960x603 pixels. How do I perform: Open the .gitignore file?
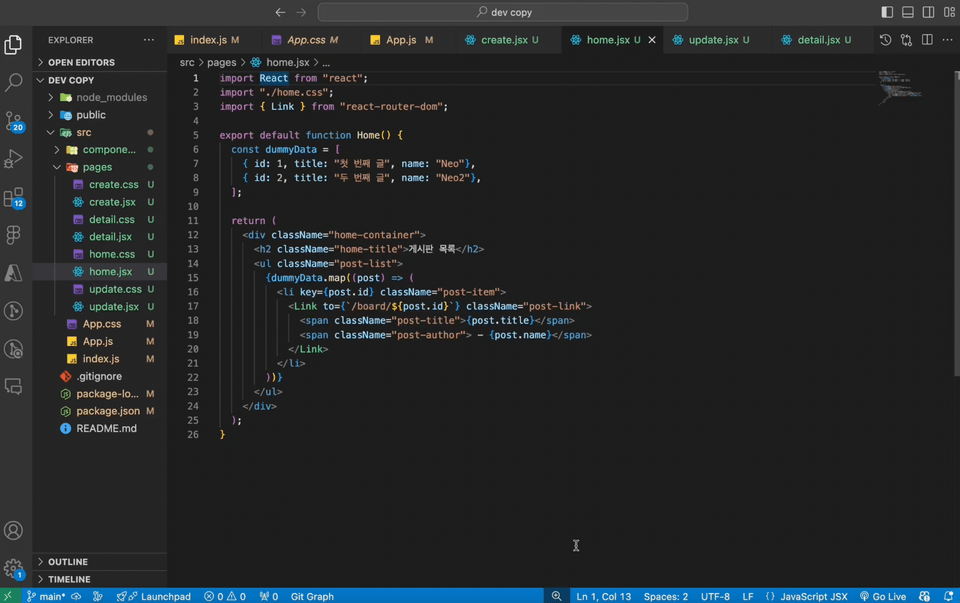click(99, 376)
